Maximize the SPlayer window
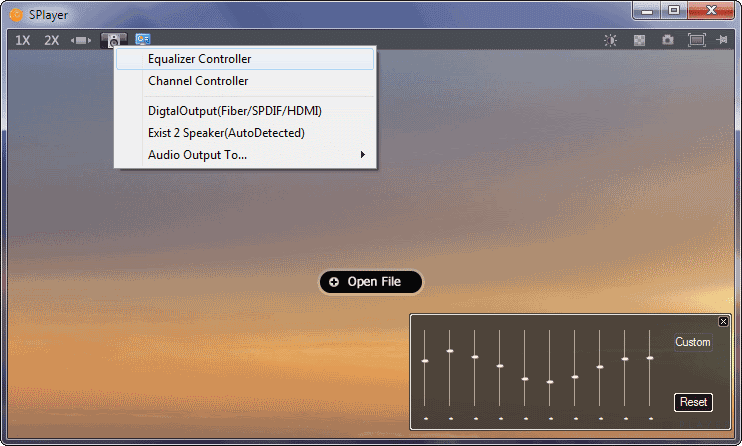 pyautogui.click(x=674, y=11)
